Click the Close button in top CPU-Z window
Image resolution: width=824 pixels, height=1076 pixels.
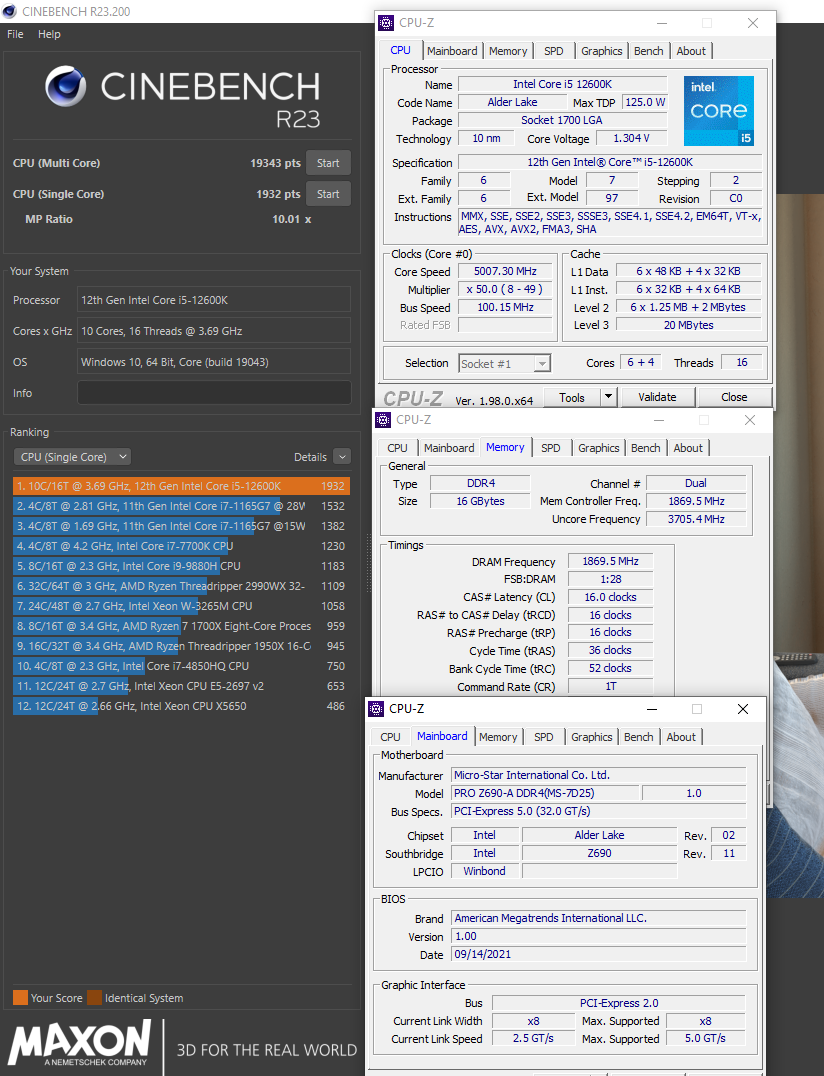click(734, 397)
